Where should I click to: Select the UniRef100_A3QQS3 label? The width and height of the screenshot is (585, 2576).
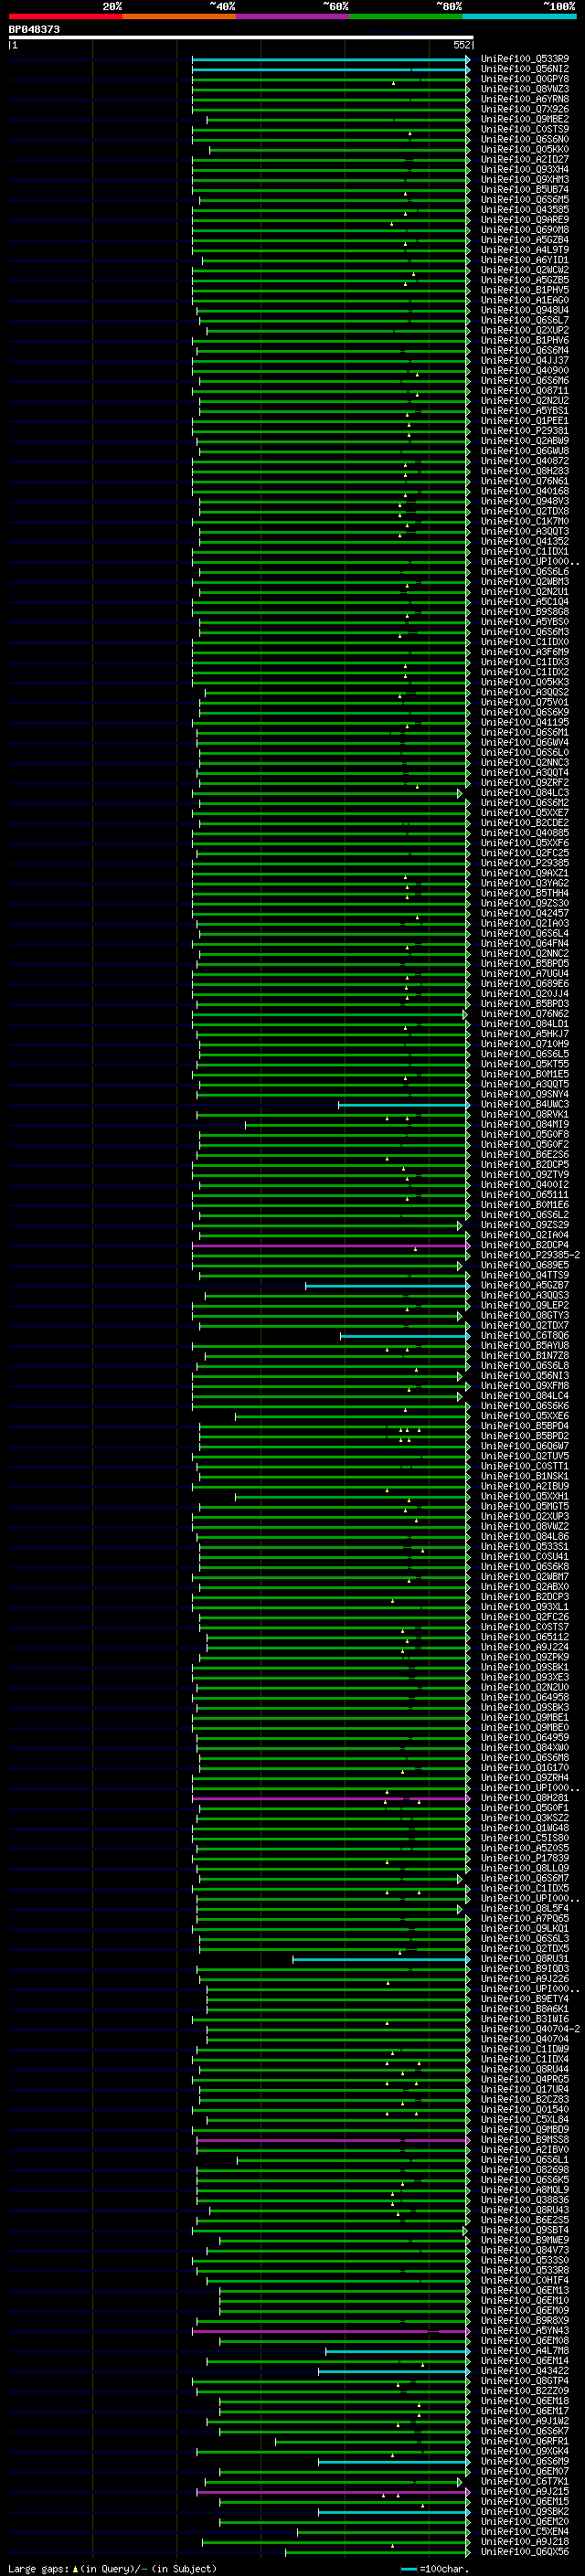coord(525,1296)
